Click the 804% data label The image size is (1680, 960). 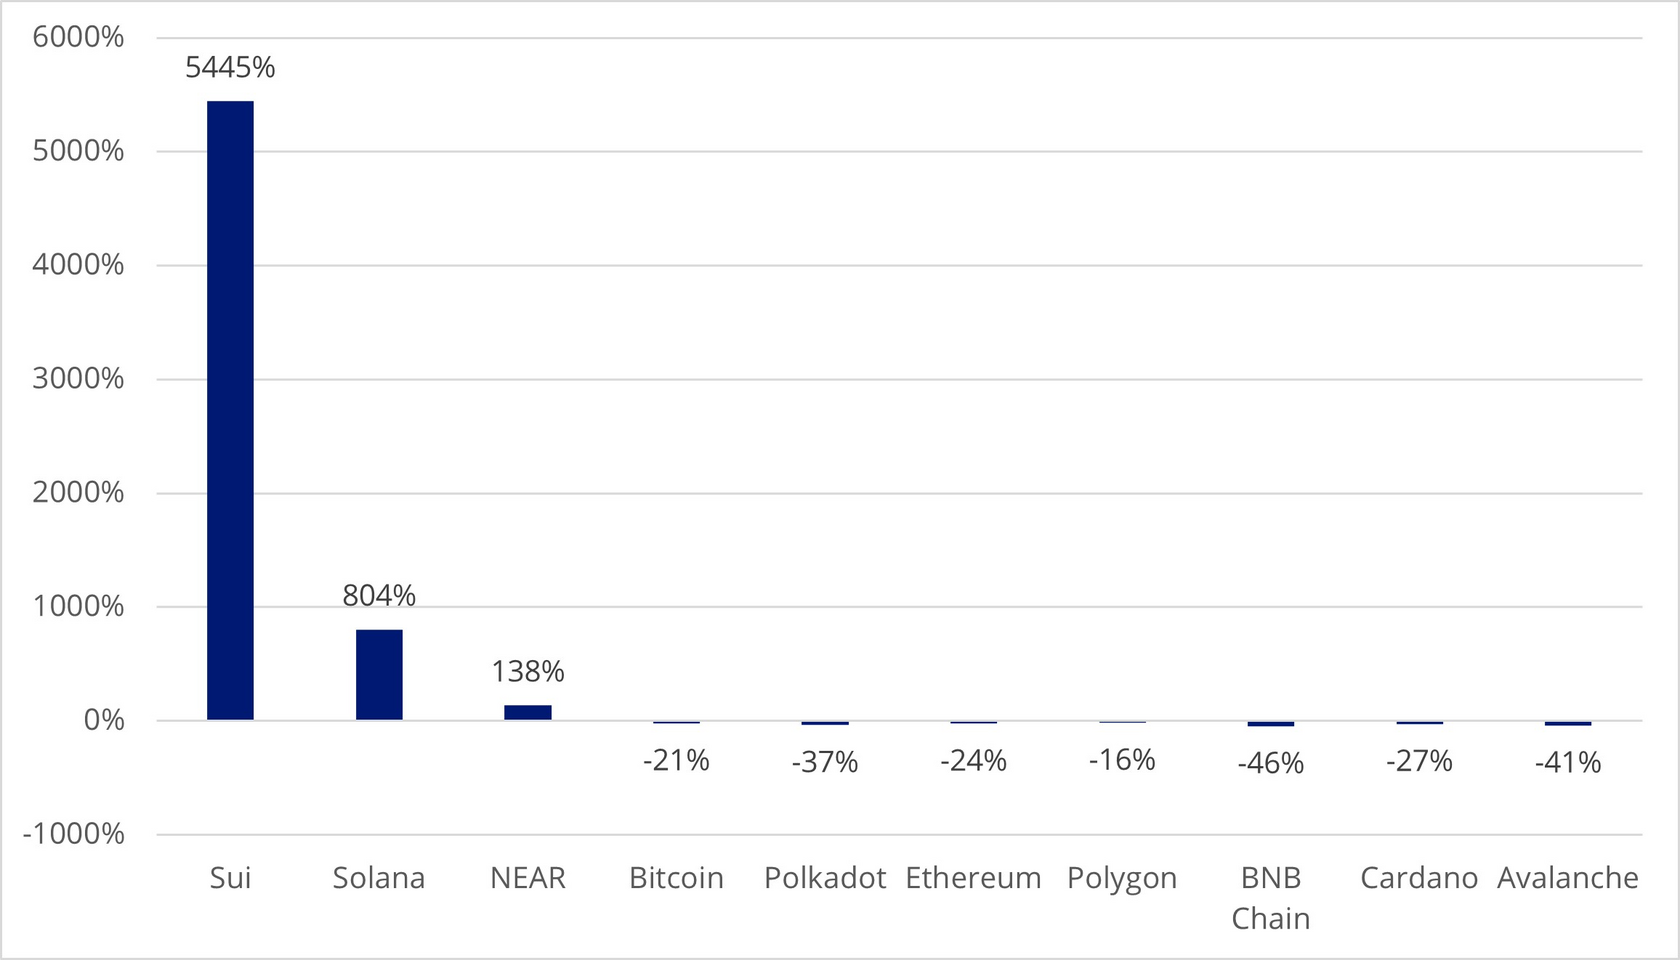[x=379, y=595]
